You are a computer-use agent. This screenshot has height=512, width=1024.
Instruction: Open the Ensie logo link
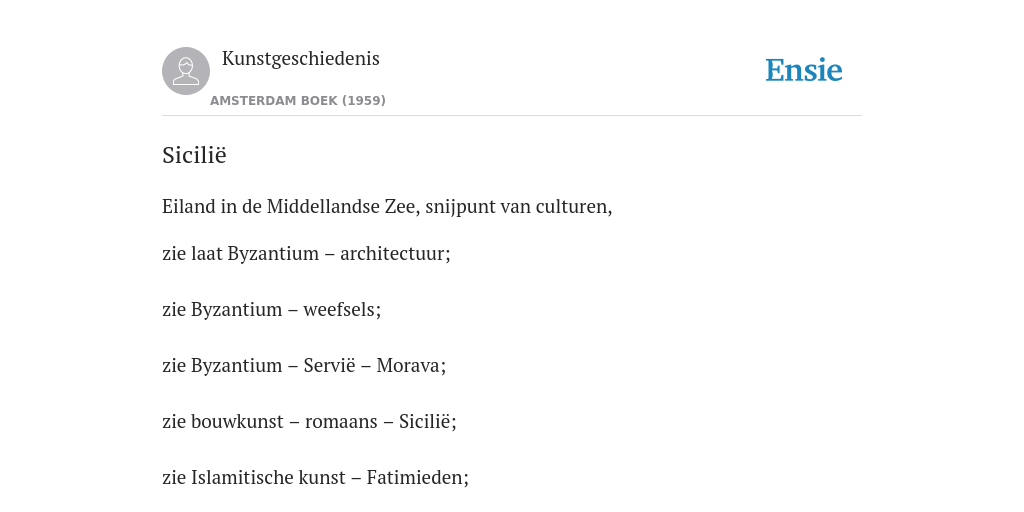[804, 70]
